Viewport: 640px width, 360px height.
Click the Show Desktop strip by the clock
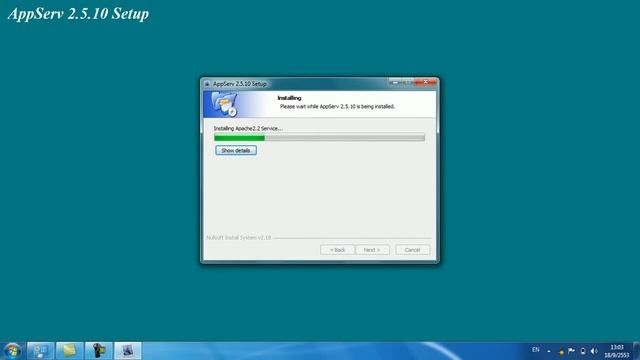pyautogui.click(x=637, y=351)
